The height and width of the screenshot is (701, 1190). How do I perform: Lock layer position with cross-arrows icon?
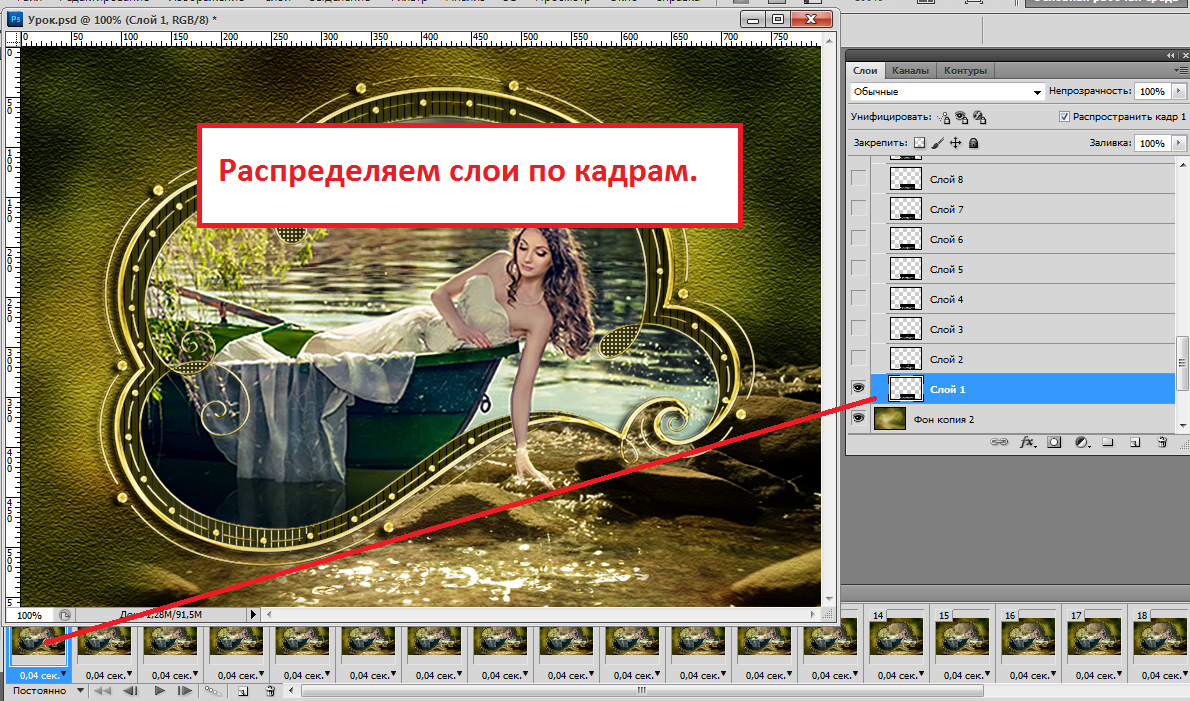955,143
